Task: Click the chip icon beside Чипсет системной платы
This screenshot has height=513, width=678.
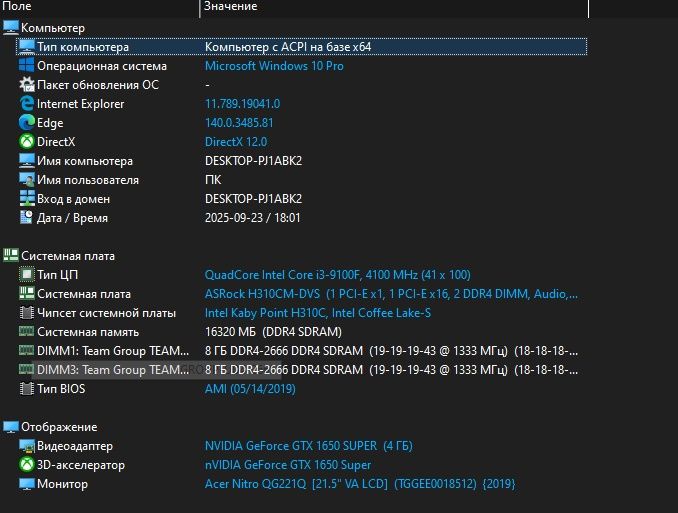Action: [26, 313]
